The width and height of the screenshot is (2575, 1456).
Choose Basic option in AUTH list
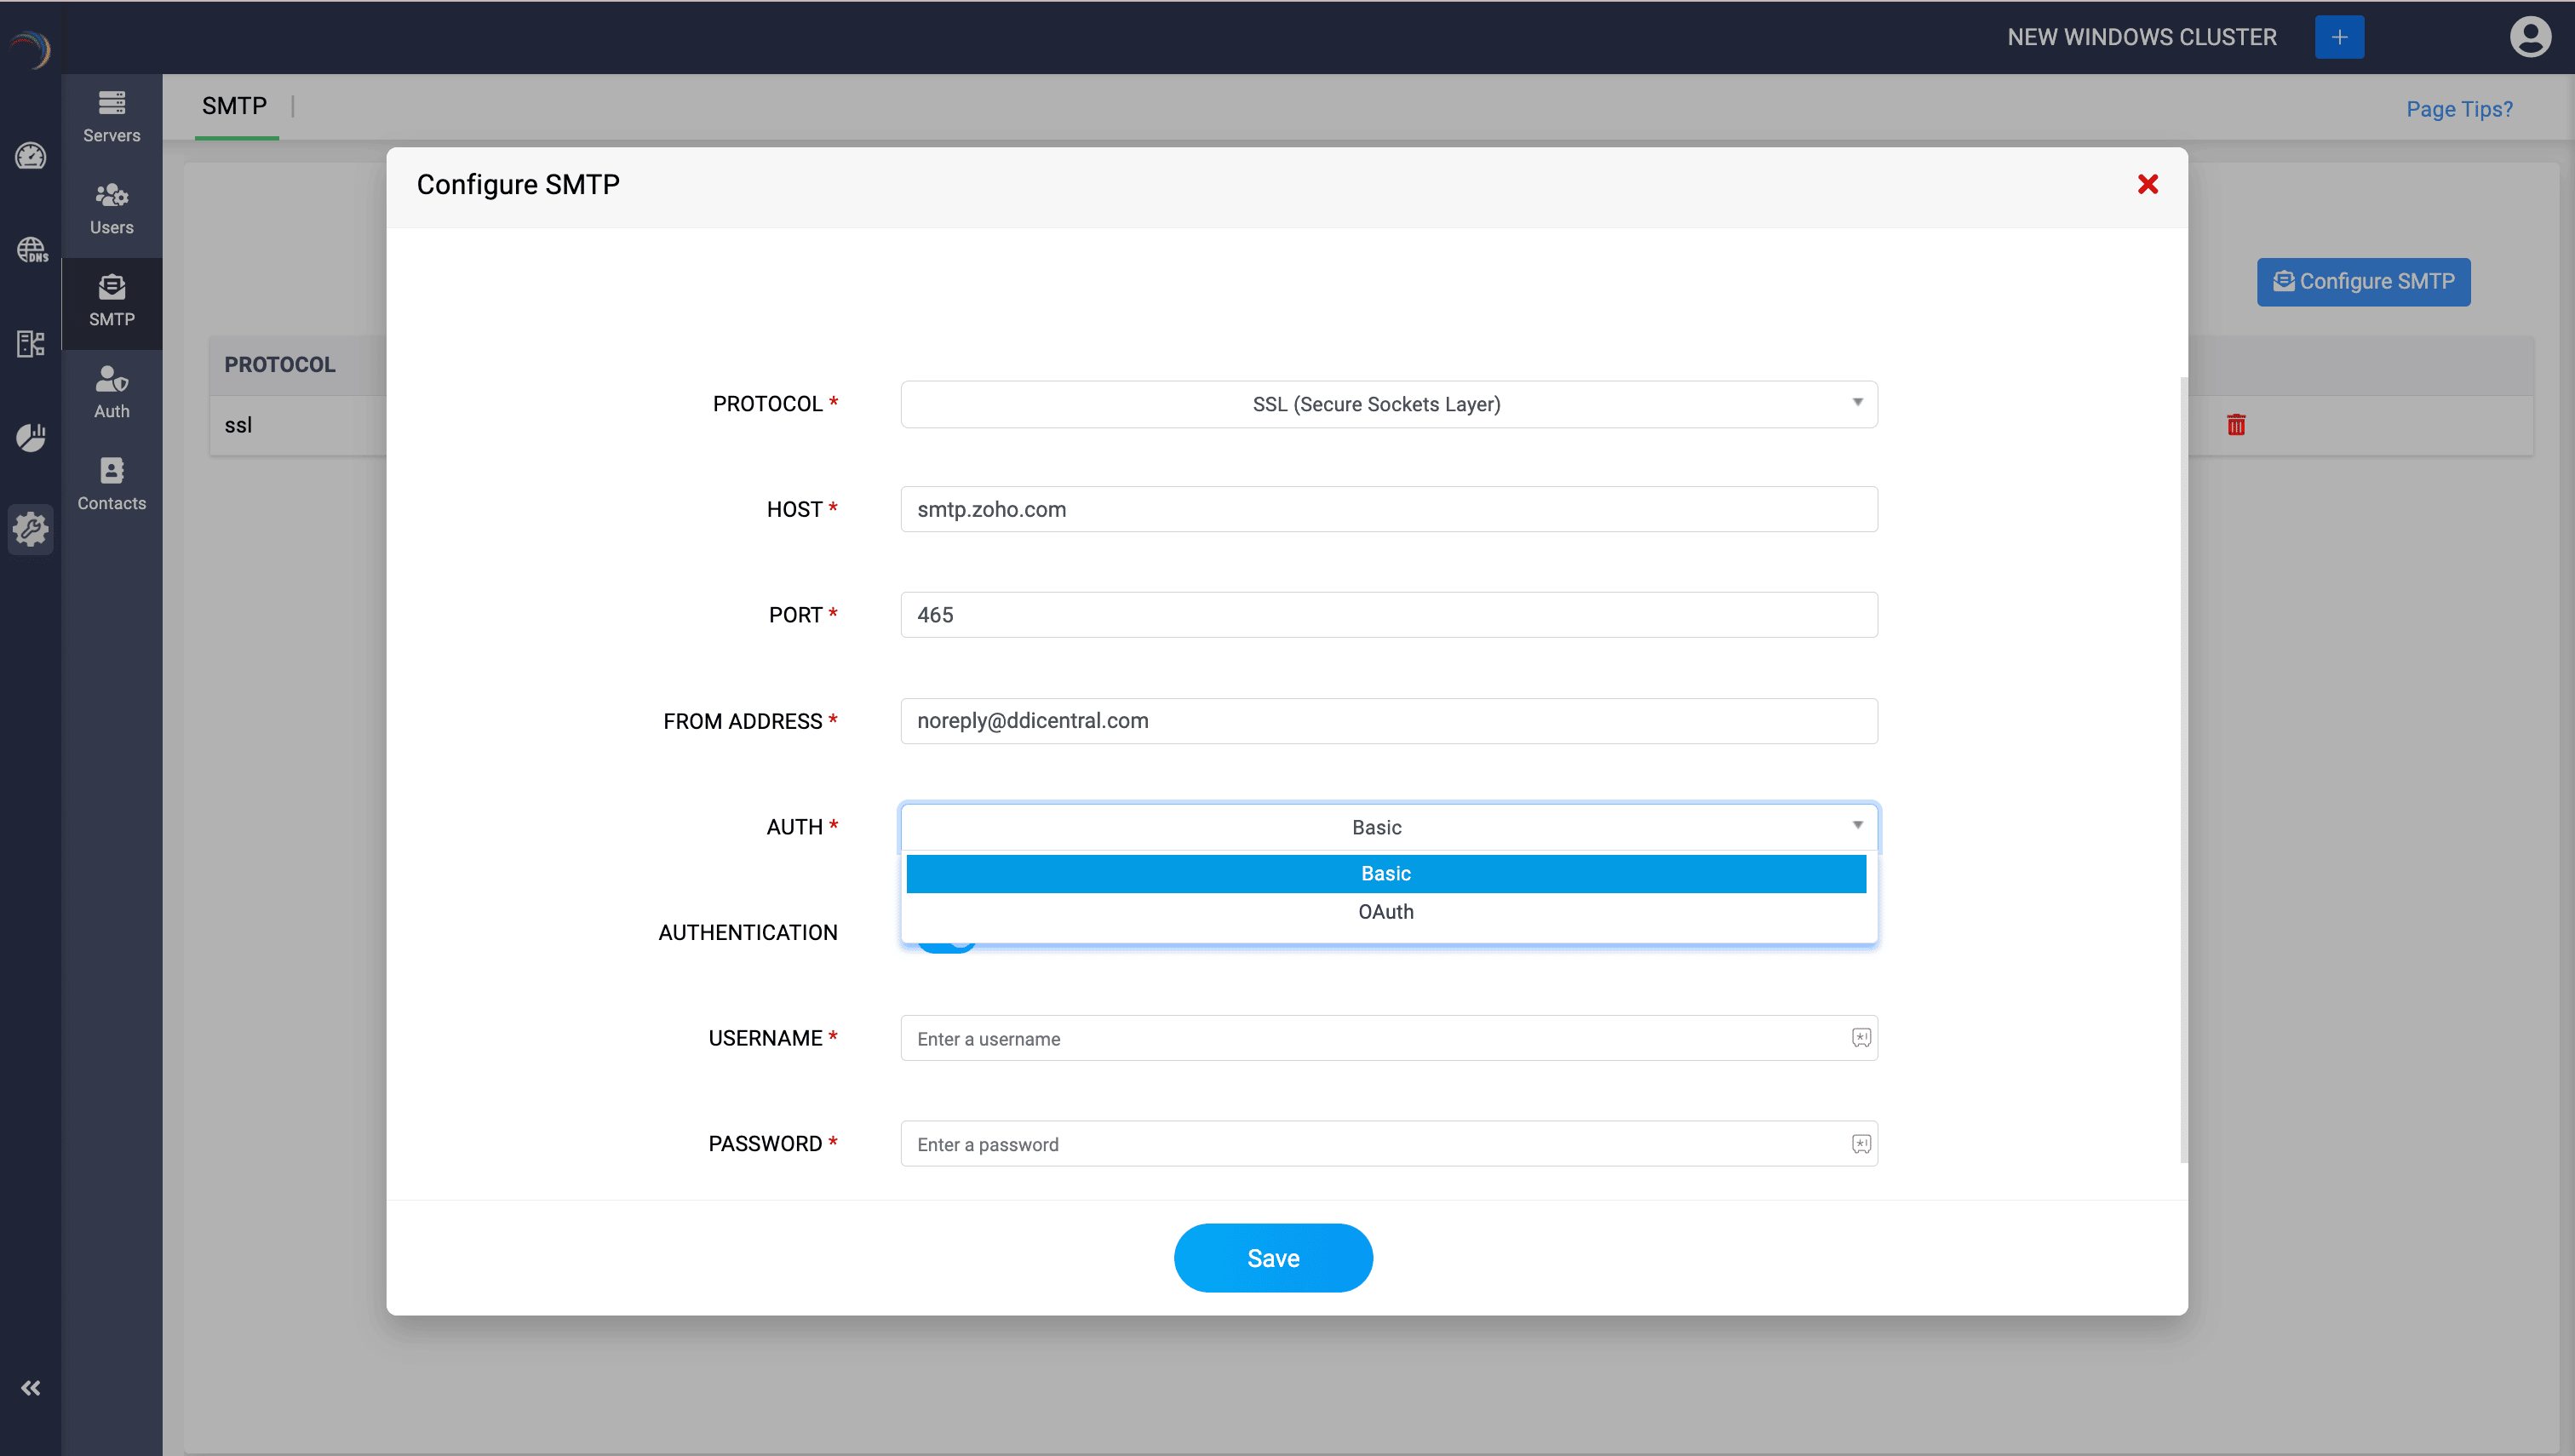pyautogui.click(x=1385, y=873)
